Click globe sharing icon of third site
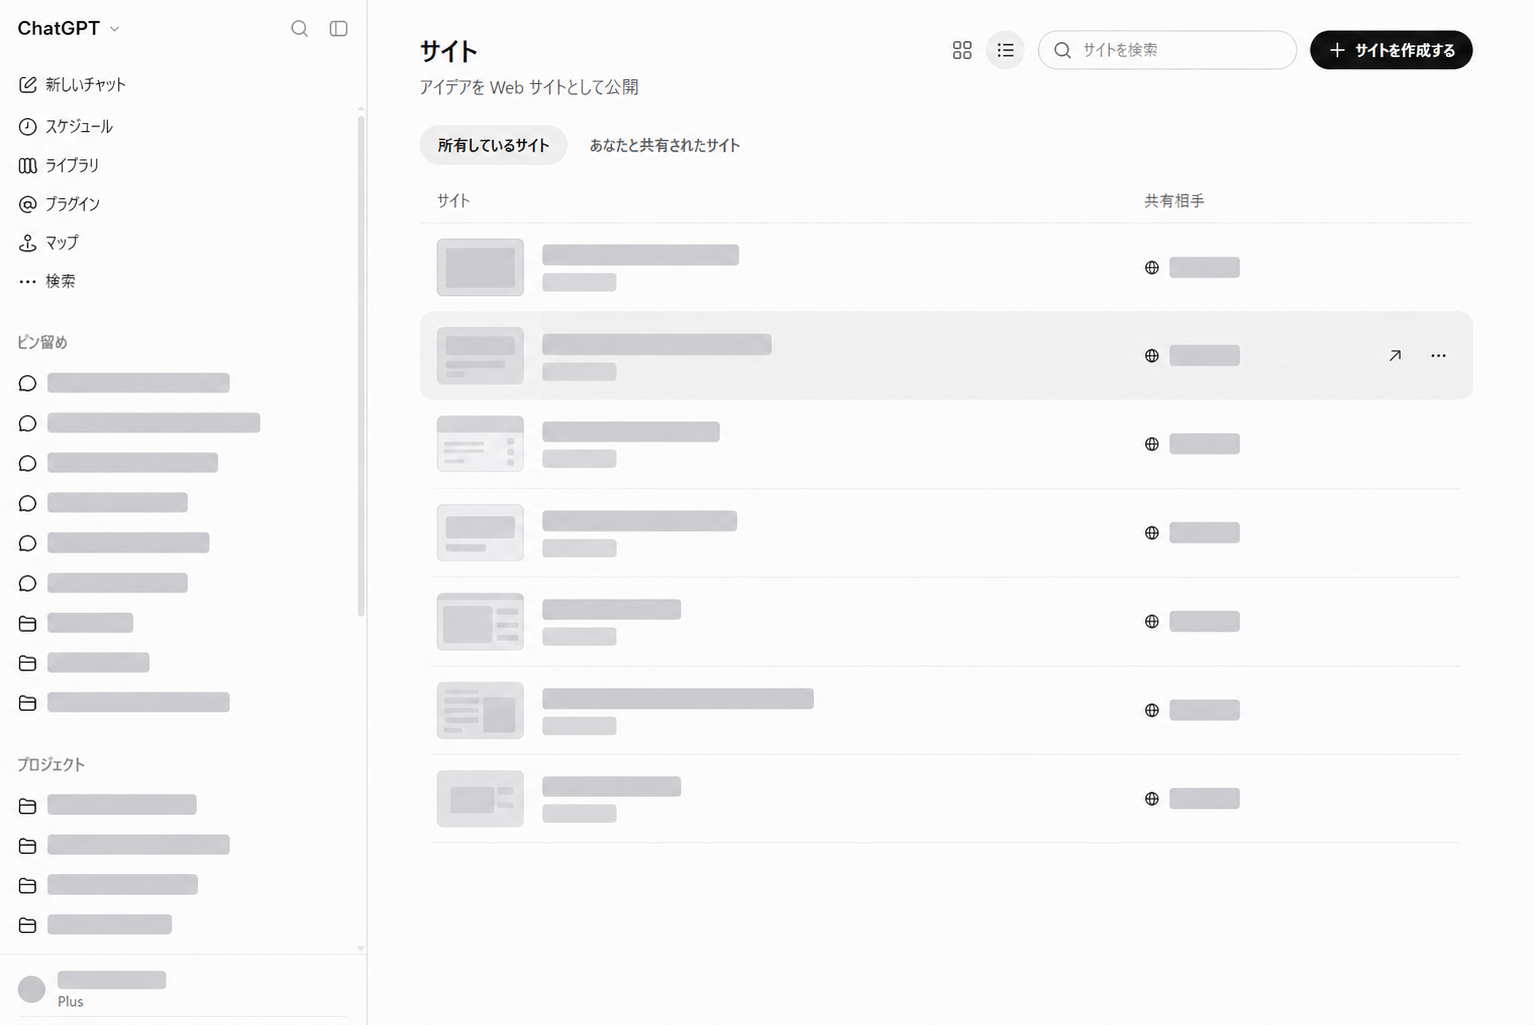The image size is (1535, 1025). (1152, 444)
